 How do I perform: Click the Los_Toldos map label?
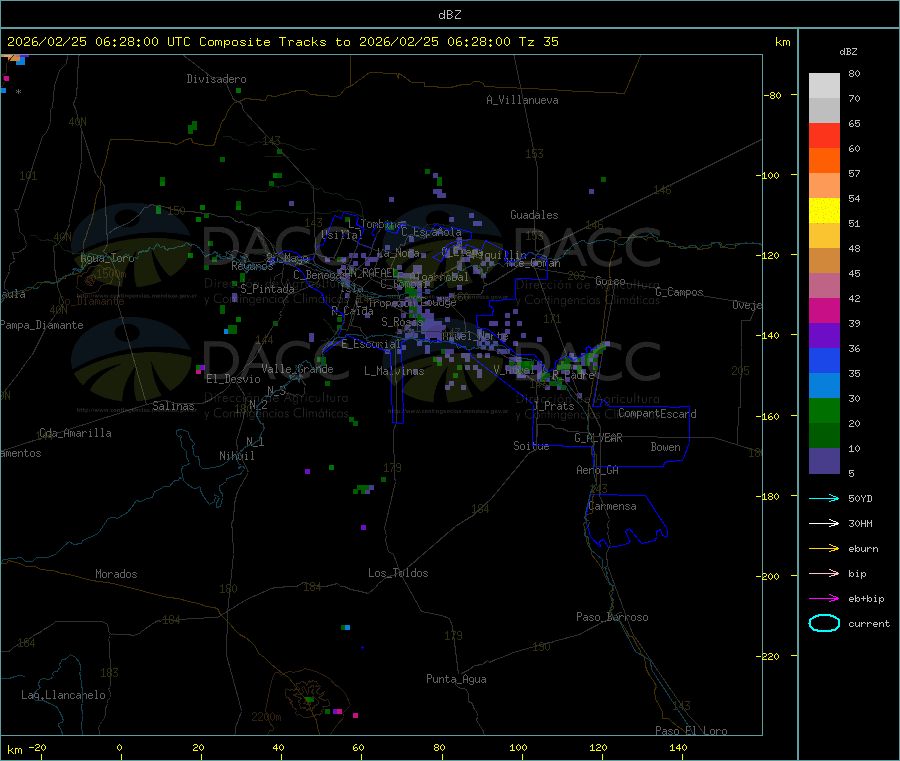point(398,573)
